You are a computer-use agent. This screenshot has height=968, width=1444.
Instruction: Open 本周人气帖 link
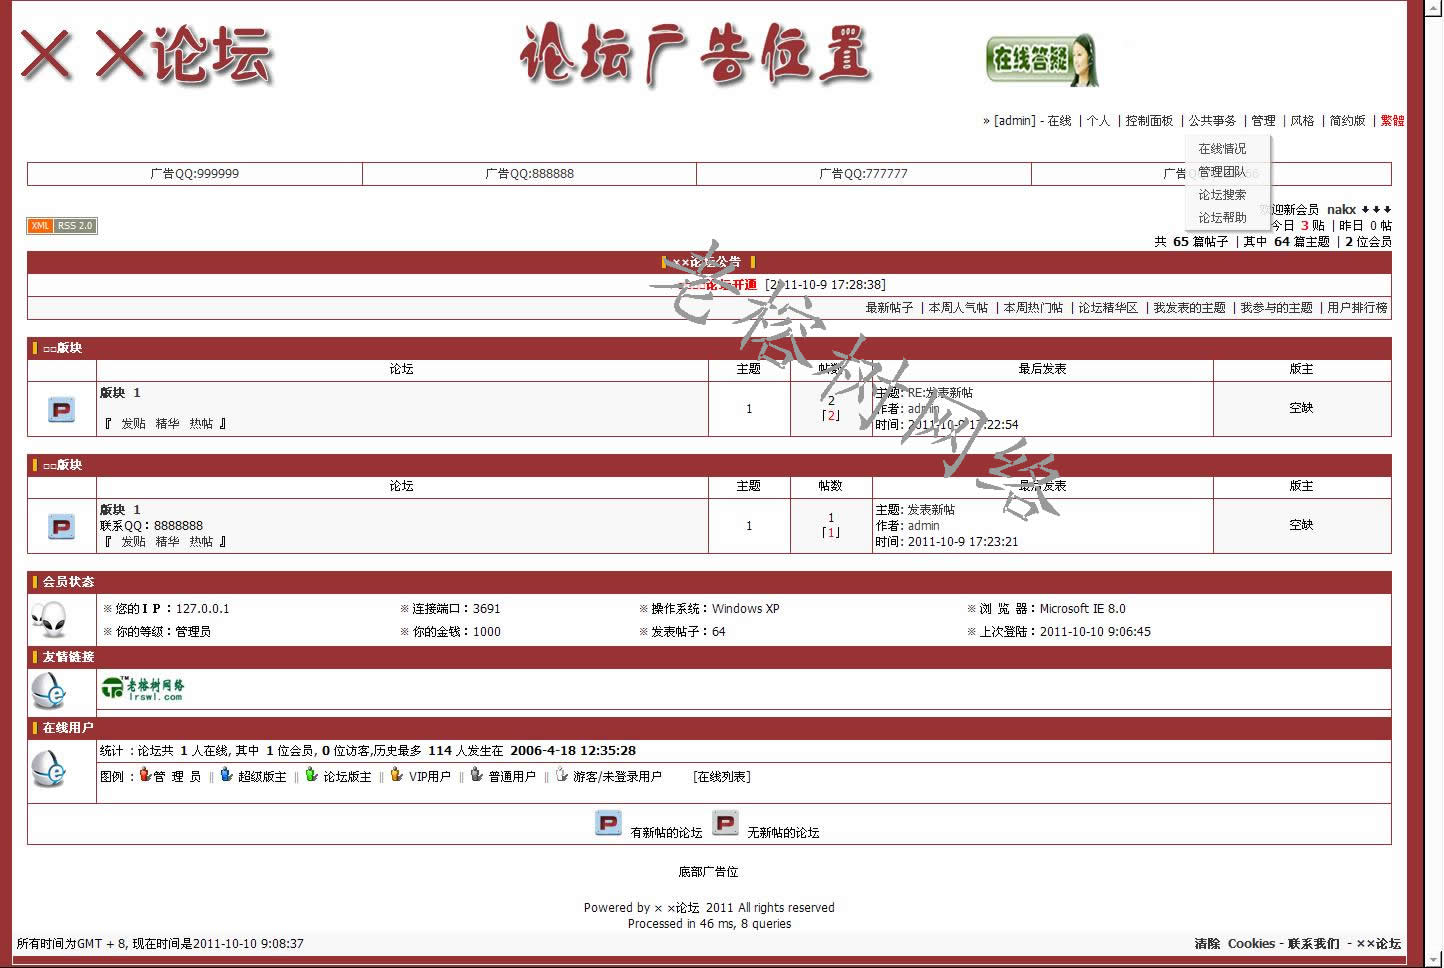958,308
